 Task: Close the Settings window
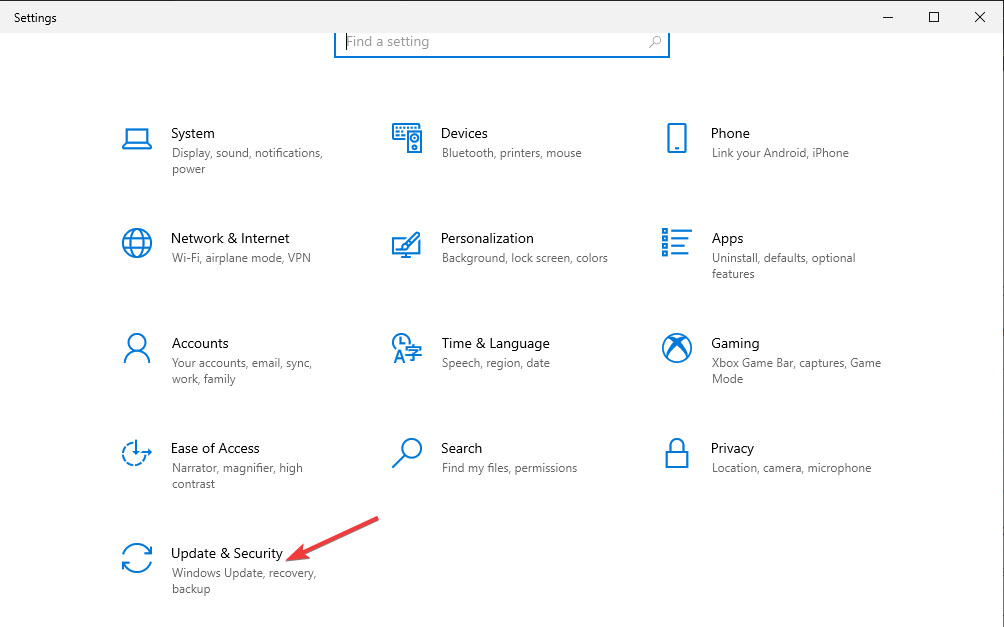[x=980, y=17]
